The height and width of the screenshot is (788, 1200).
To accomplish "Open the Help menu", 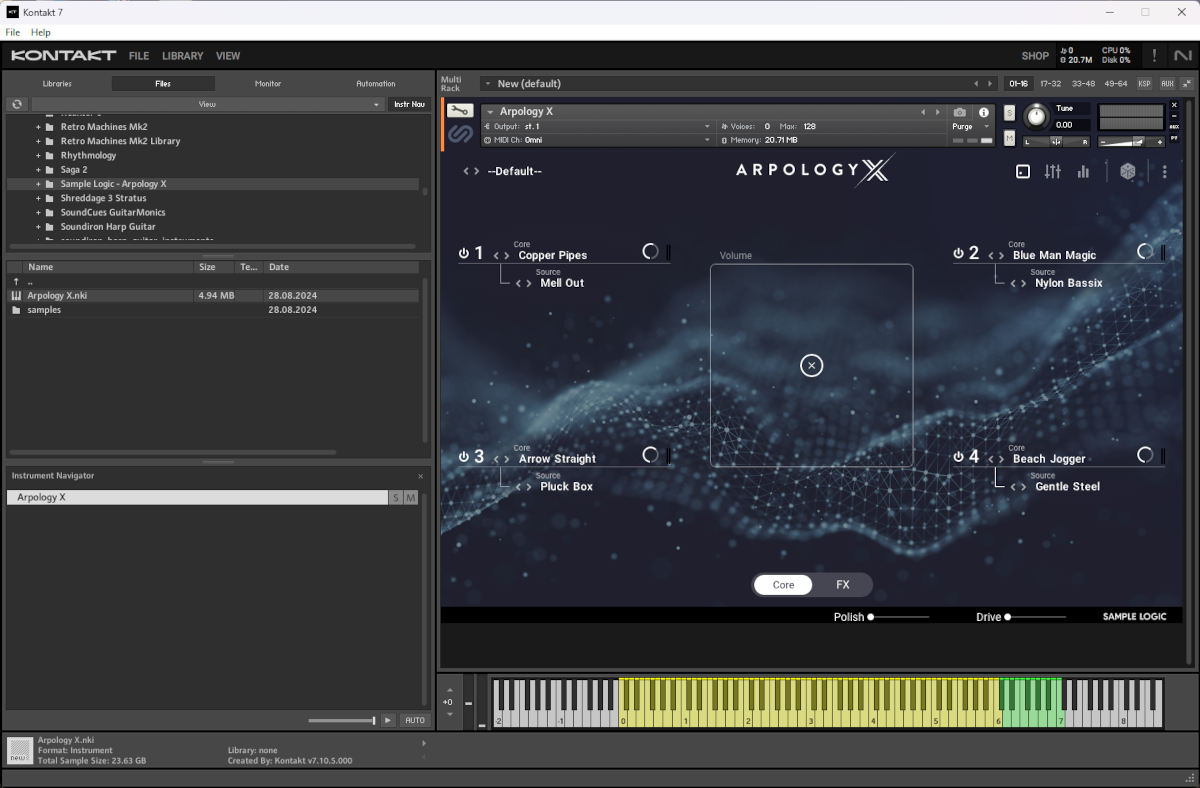I will [x=41, y=33].
